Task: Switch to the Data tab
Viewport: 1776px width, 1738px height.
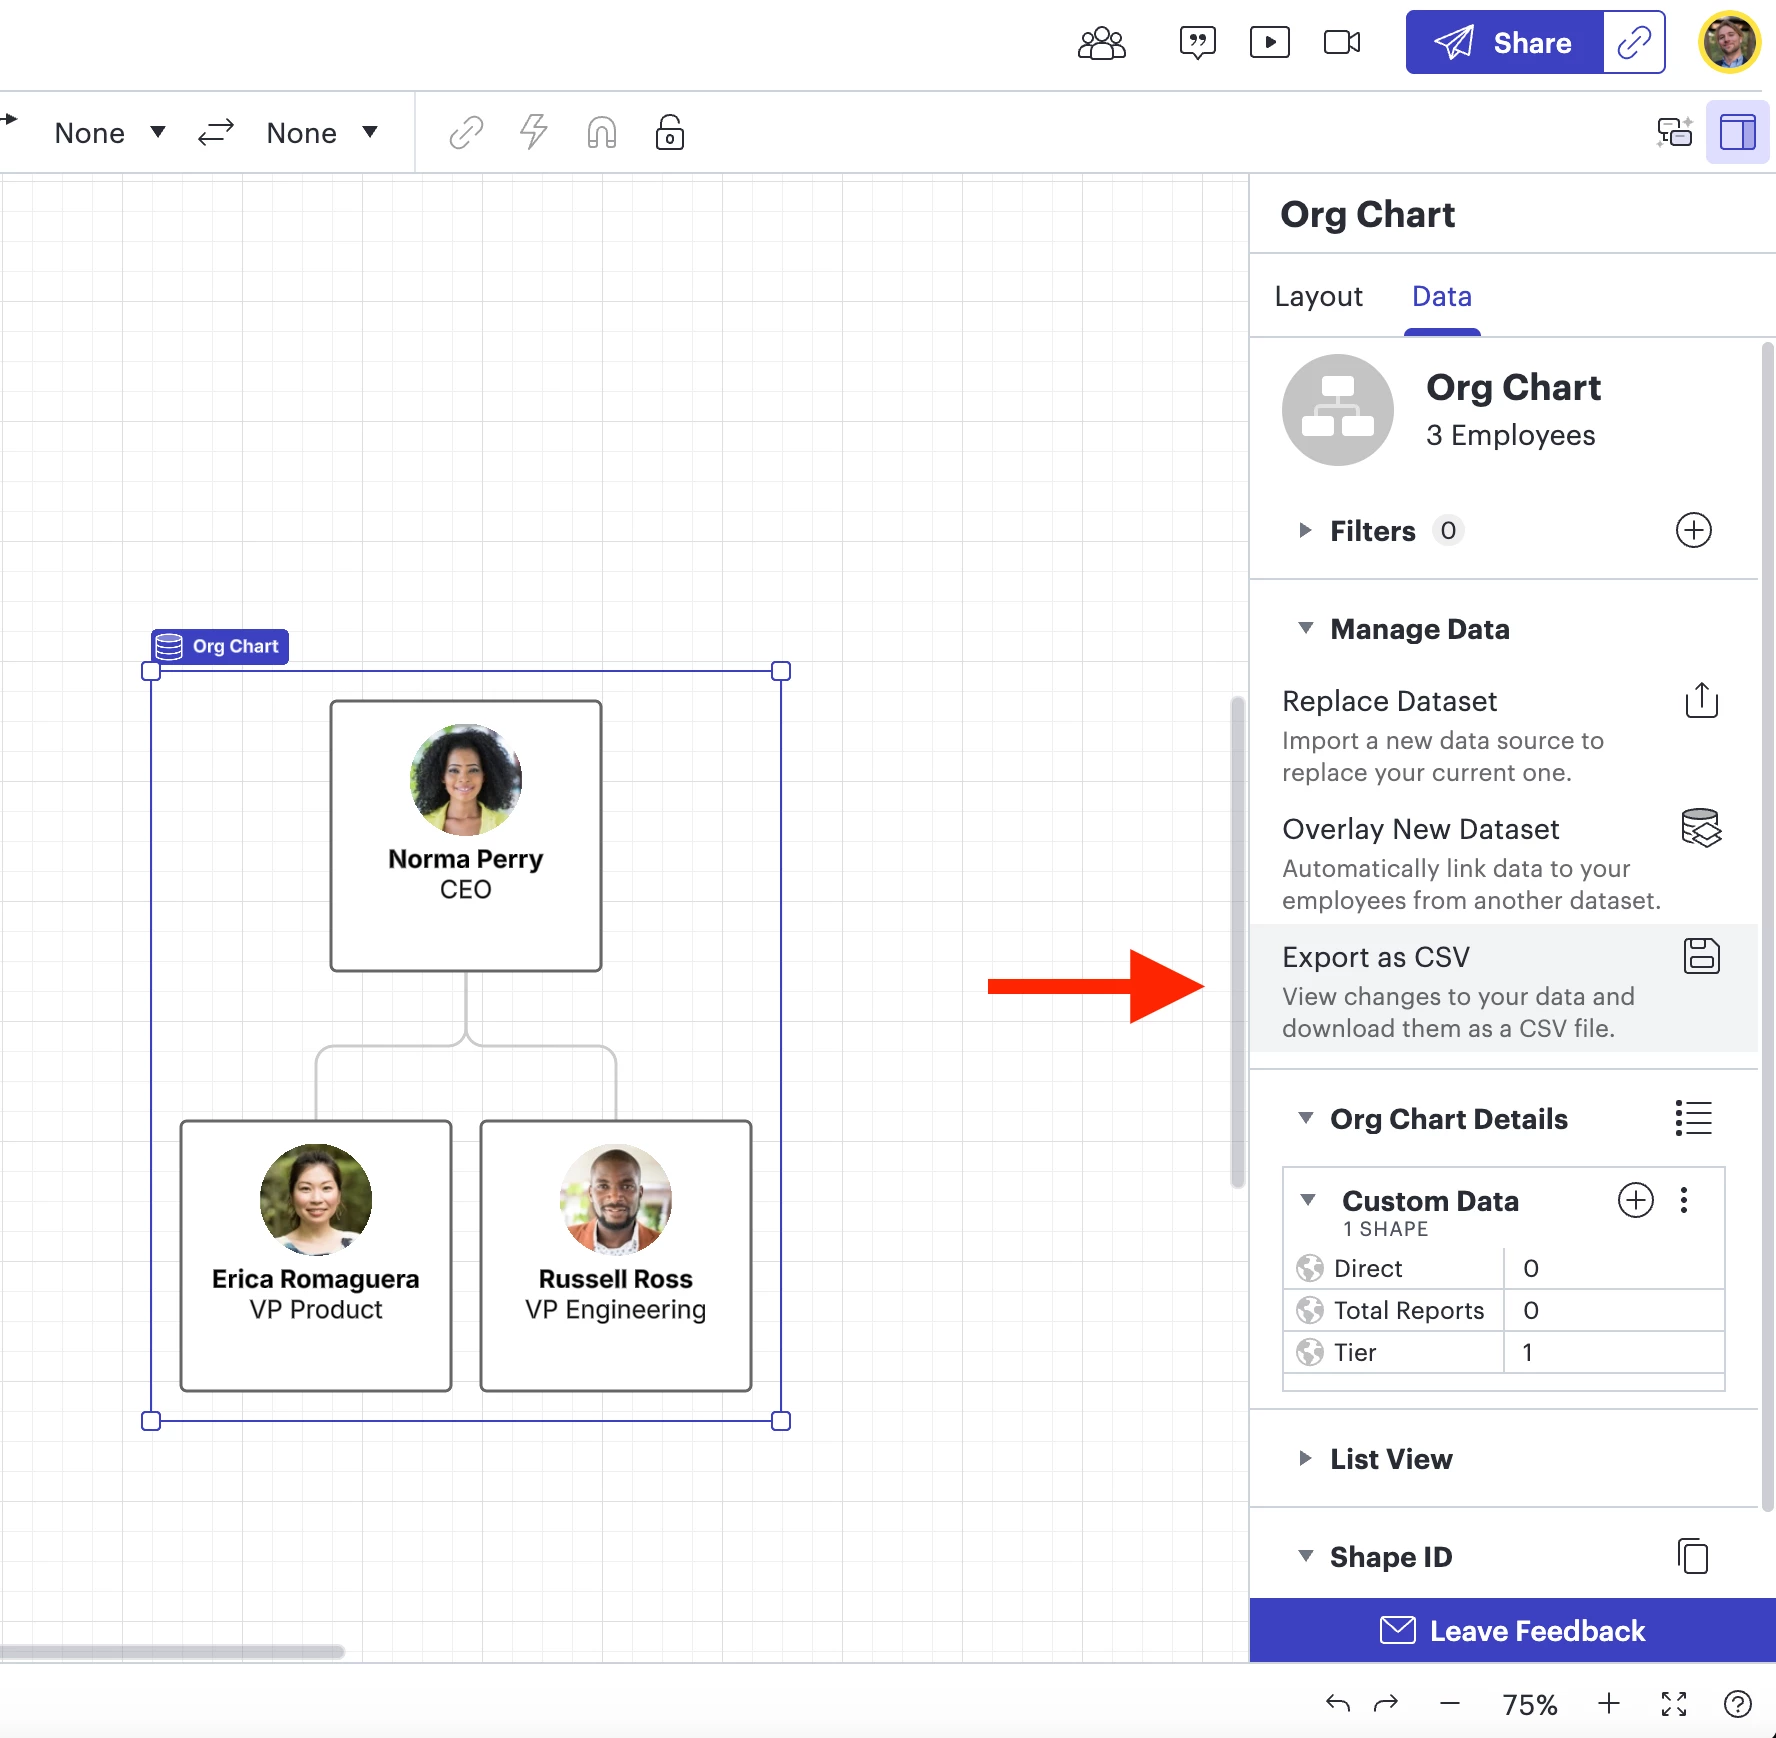Action: coord(1441,297)
